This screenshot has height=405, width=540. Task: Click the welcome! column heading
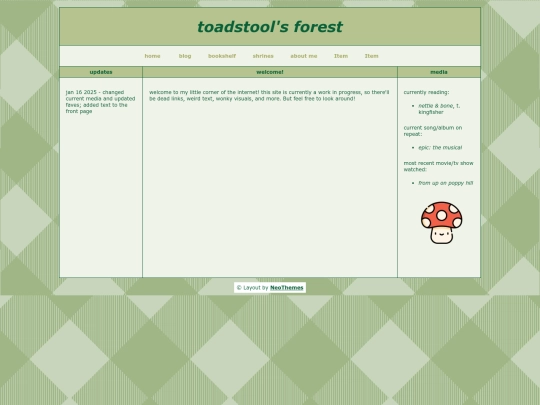270,72
